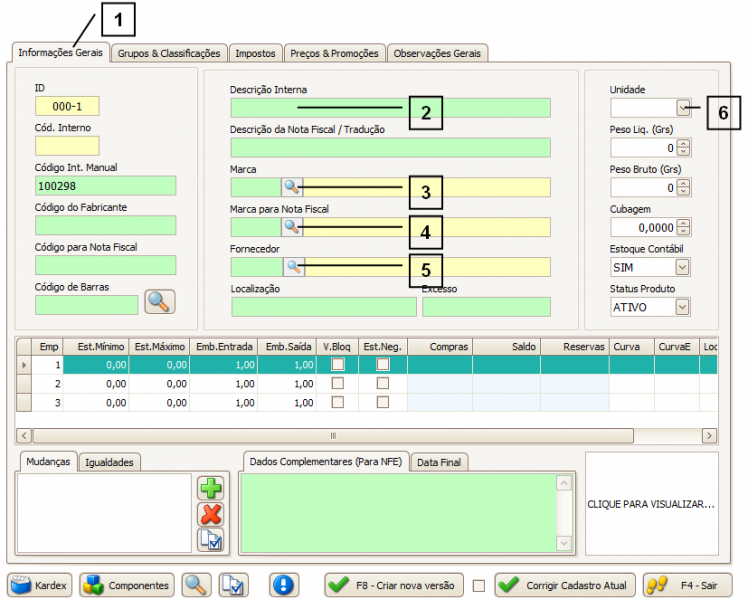Screen dimensions: 748x600
Task: Open the Preços & Promoções tab
Action: (x=334, y=53)
